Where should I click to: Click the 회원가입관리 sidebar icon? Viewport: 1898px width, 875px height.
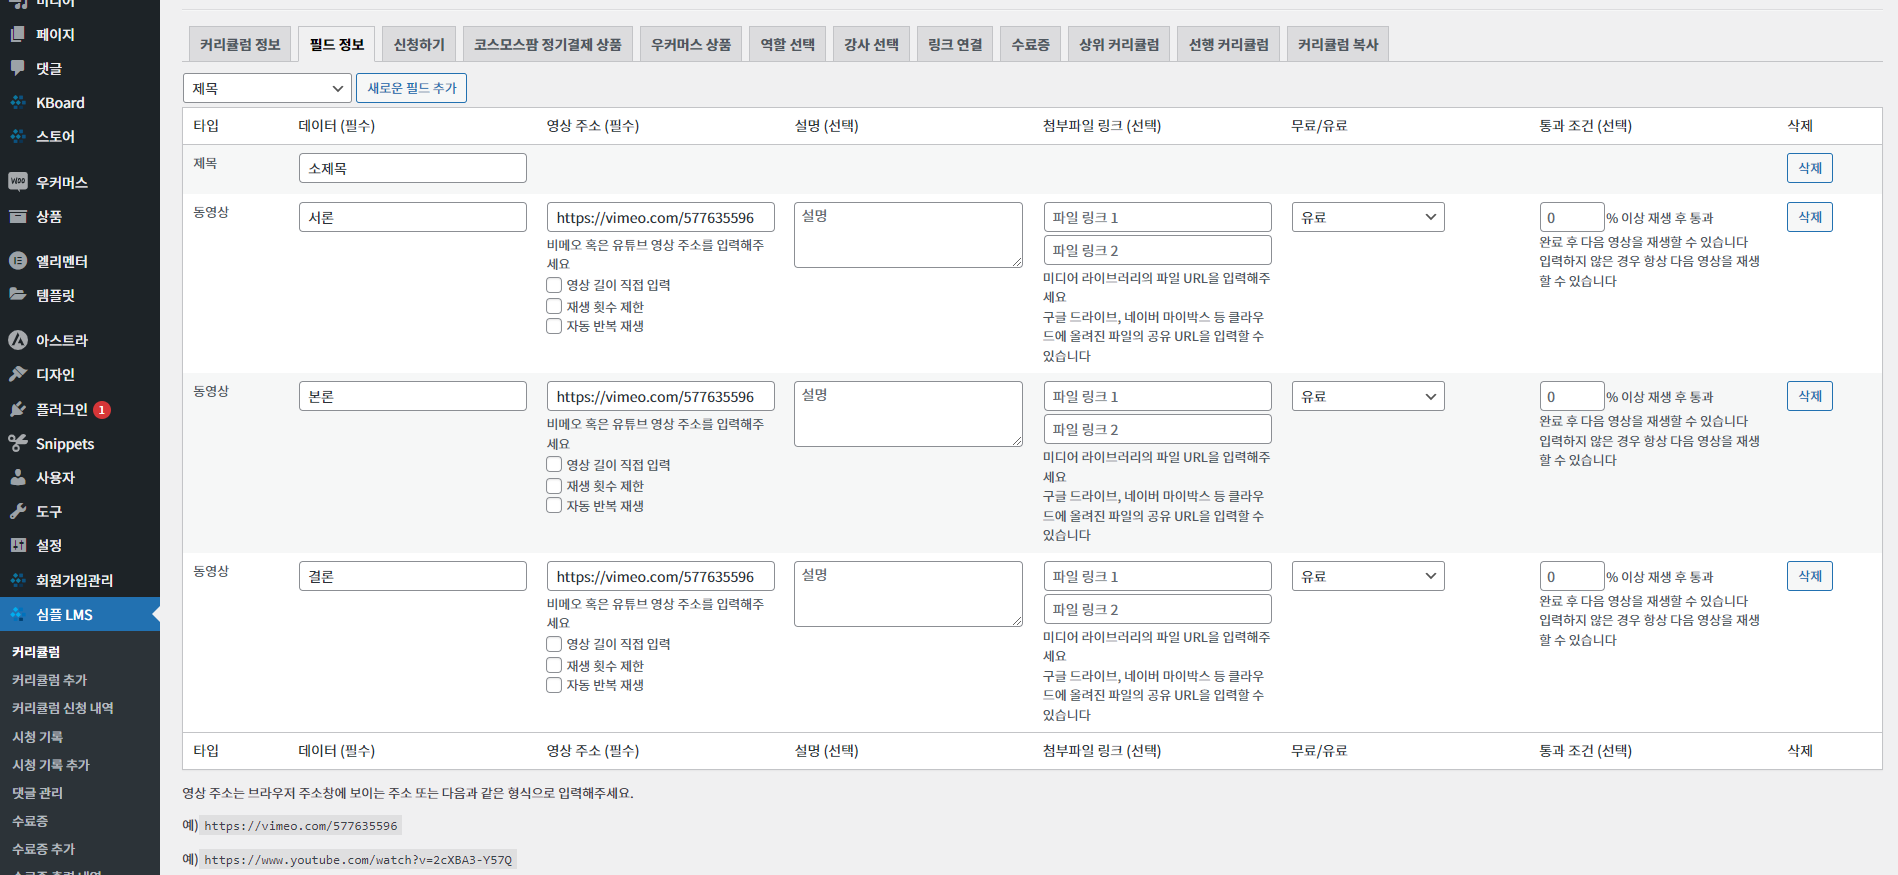18,580
